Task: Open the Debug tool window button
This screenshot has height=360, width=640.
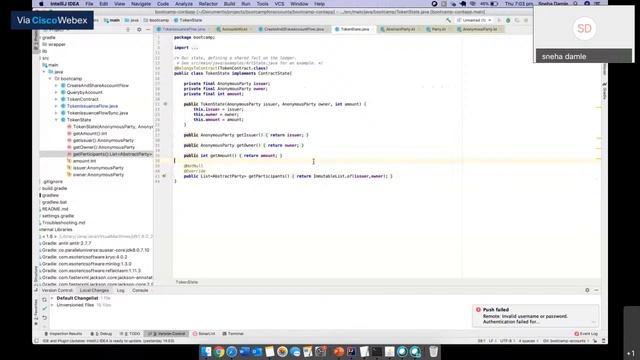Action: (101, 334)
